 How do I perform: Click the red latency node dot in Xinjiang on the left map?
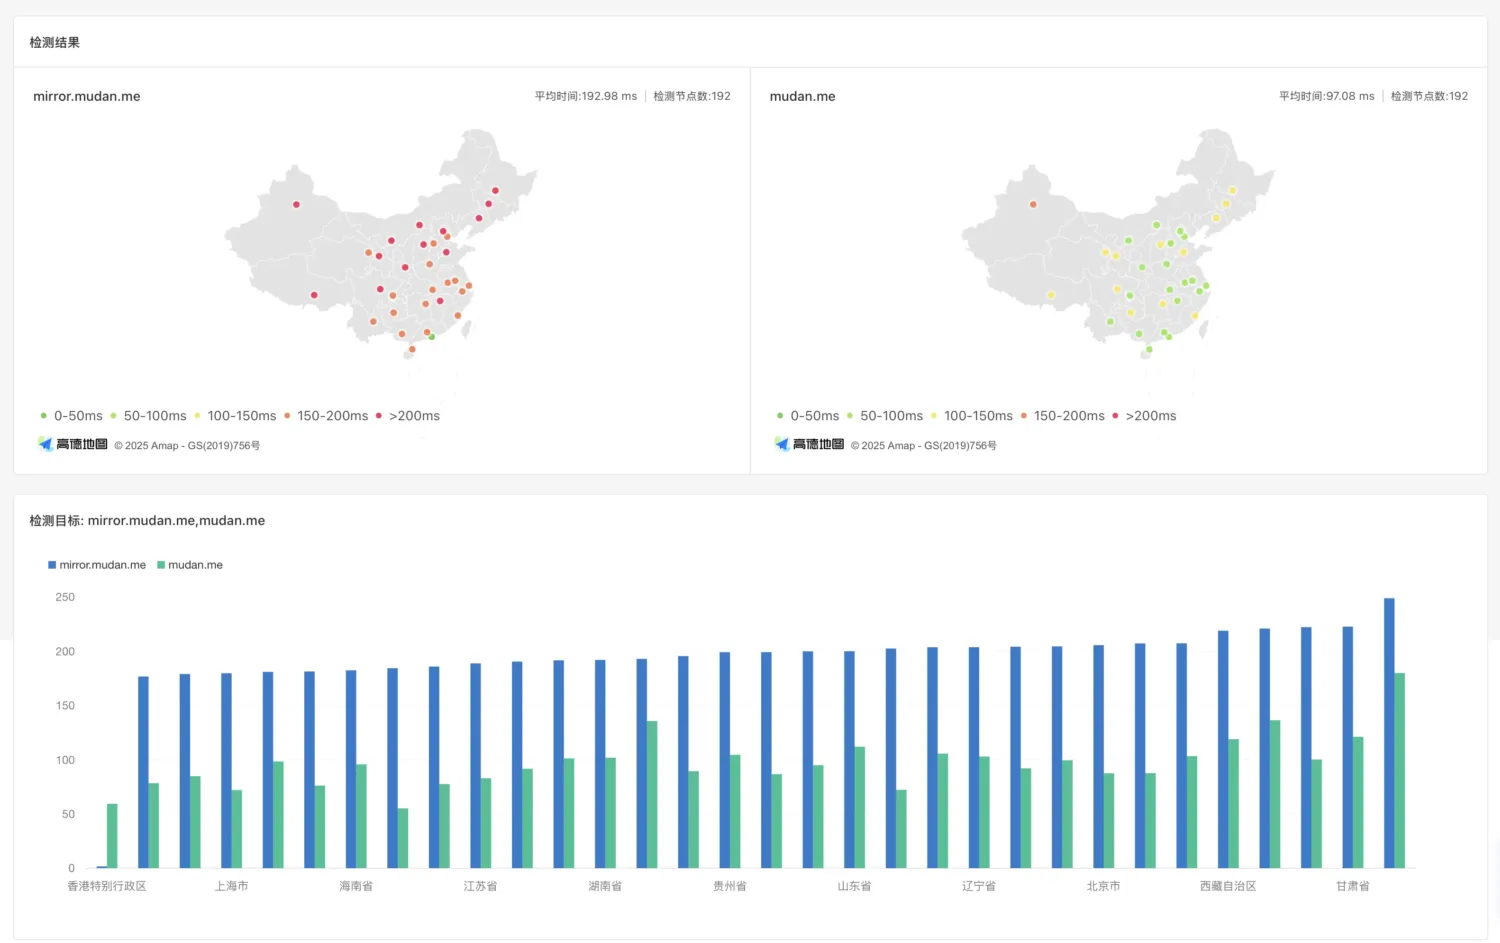tap(296, 204)
